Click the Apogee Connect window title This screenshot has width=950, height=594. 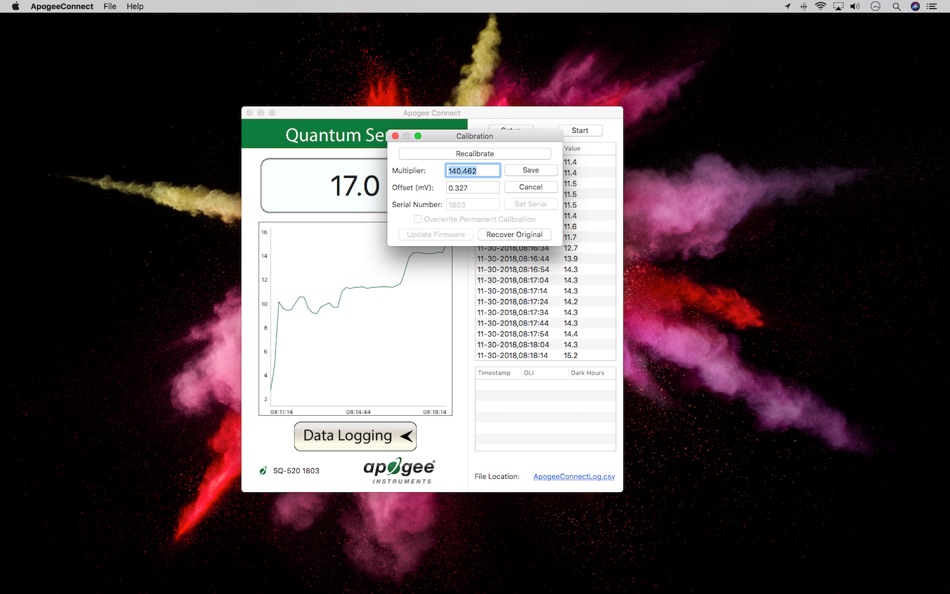coord(431,113)
